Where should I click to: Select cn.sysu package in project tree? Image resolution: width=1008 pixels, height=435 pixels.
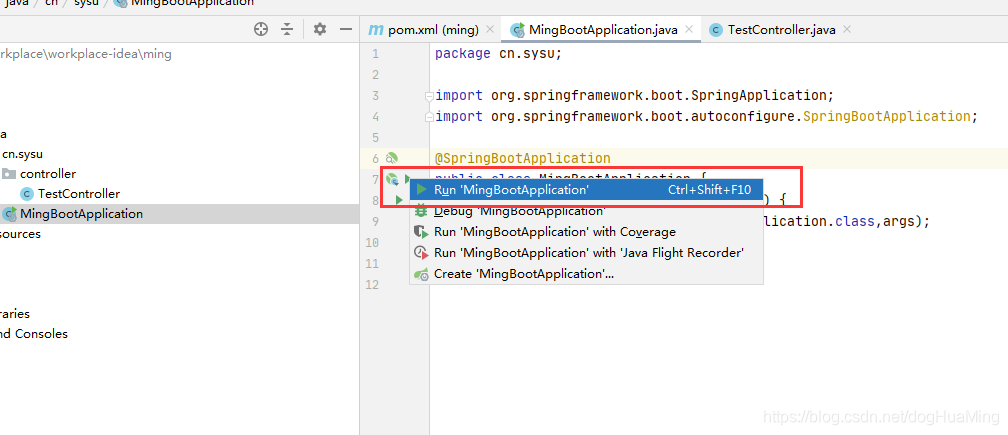[x=22, y=154]
